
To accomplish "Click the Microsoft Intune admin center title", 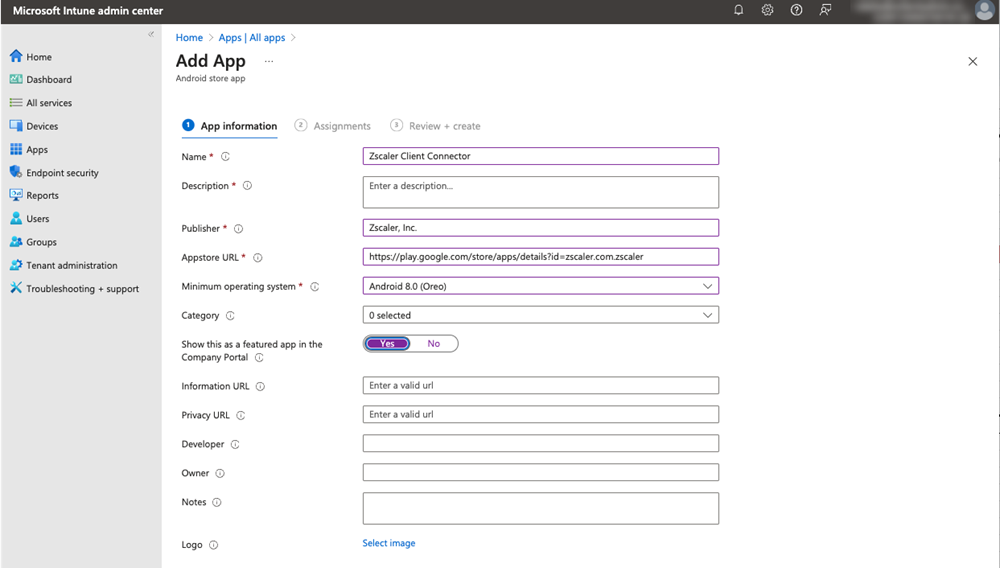I will click(x=88, y=11).
